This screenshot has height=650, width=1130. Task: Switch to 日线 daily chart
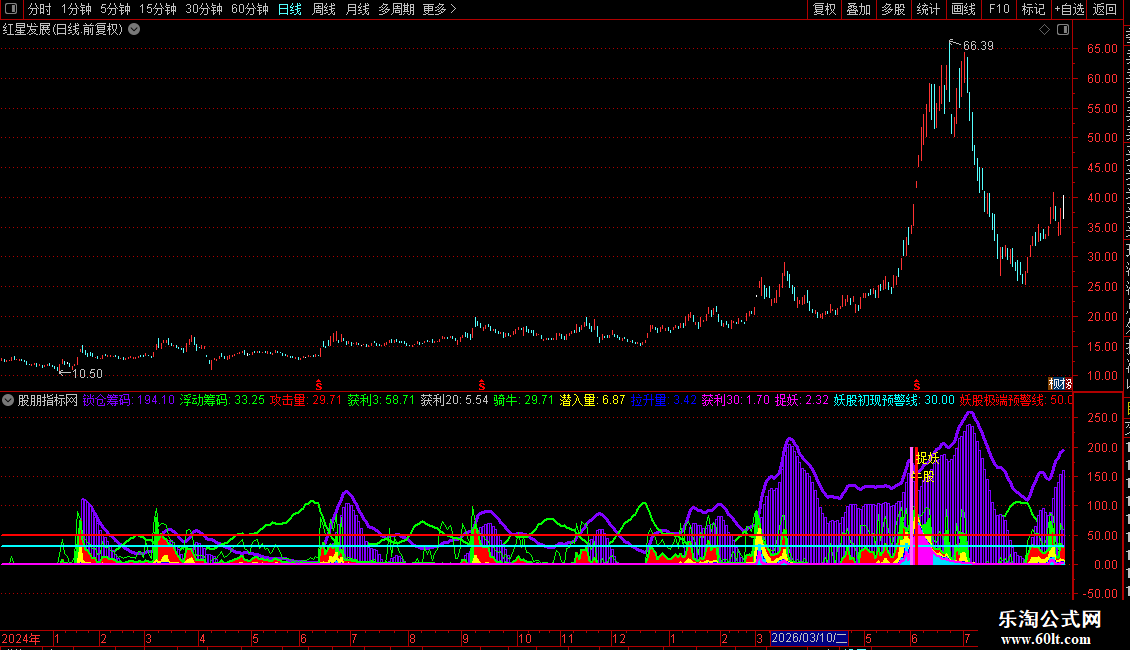point(290,9)
